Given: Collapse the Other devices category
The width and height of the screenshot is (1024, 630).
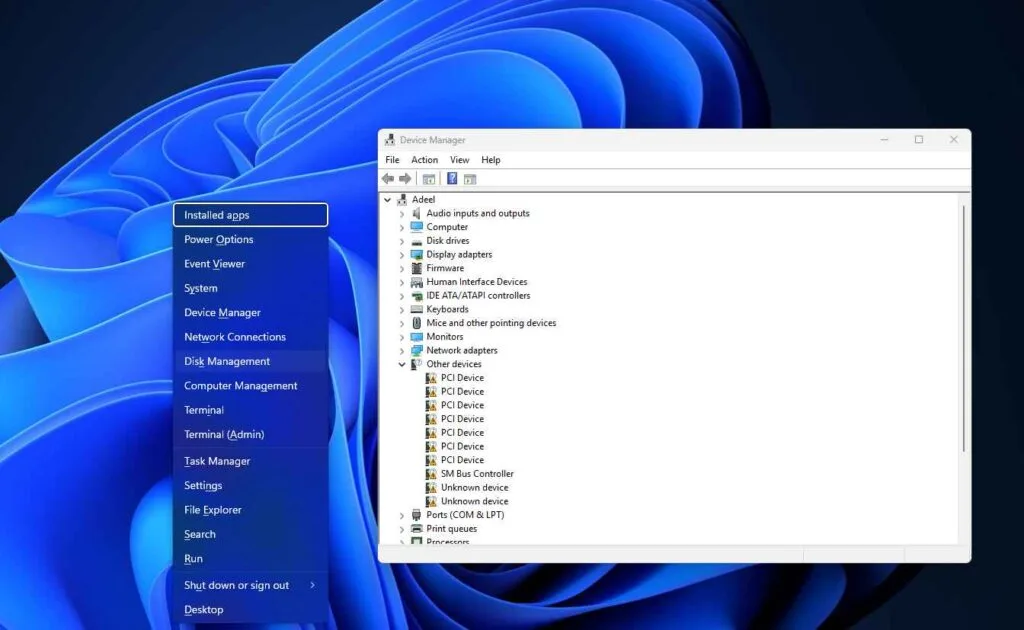Looking at the screenshot, I should pyautogui.click(x=402, y=364).
